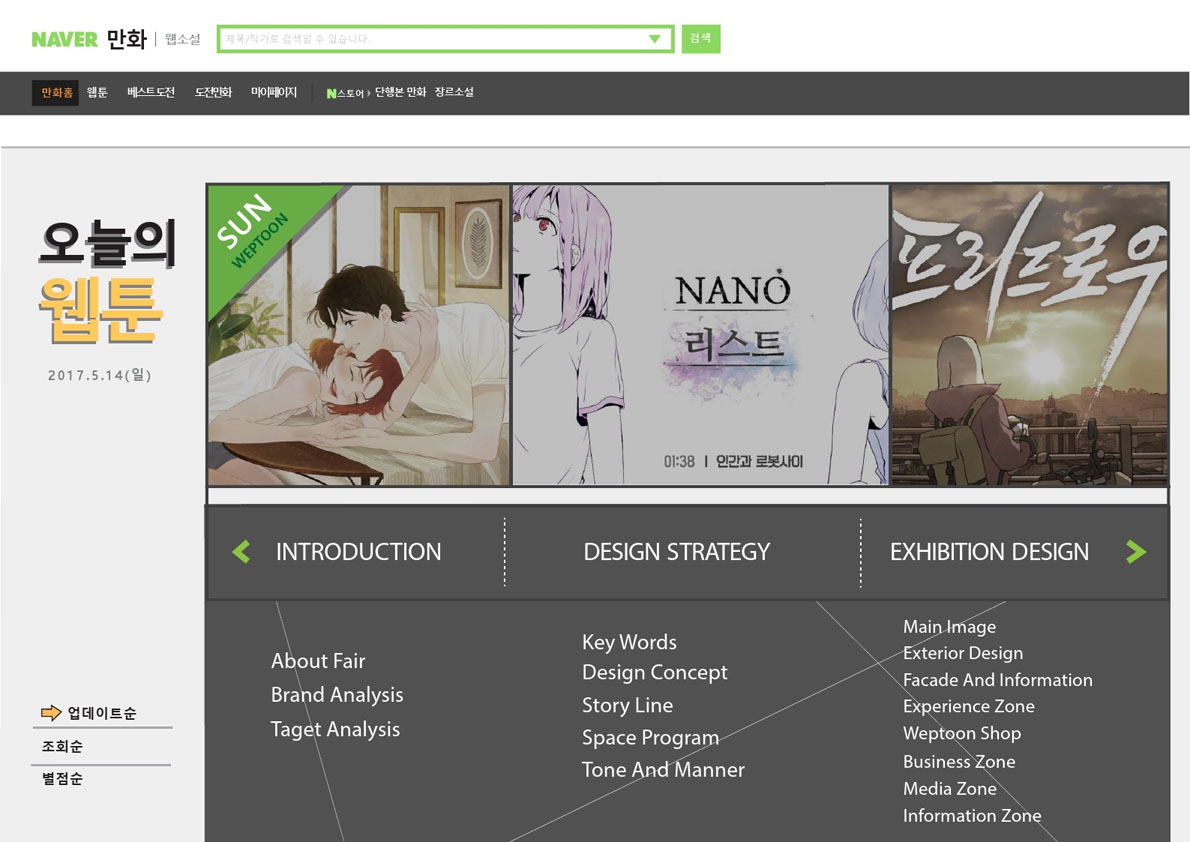This screenshot has width=1190, height=842.
Task: Open the 마이페이지 menu item
Action: tap(274, 93)
